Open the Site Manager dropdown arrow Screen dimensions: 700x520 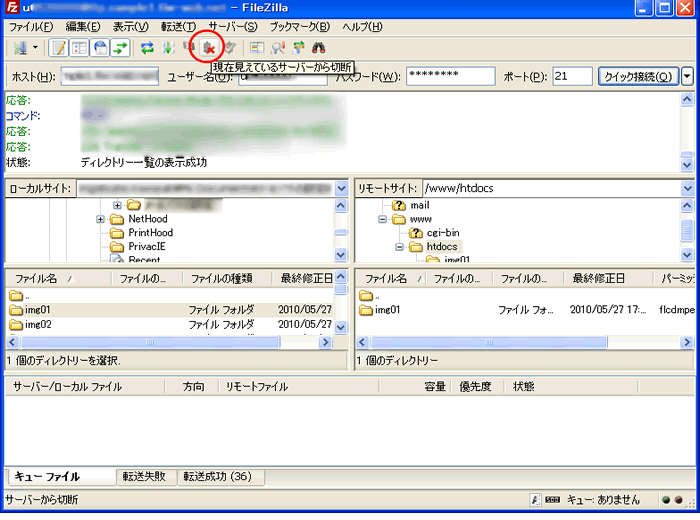[35, 48]
